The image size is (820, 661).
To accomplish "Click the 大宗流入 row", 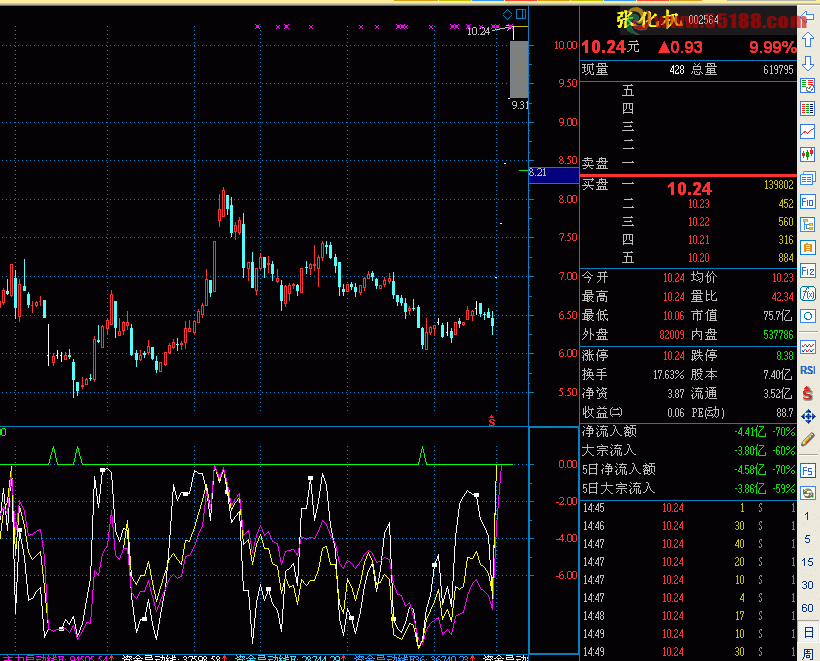I will click(x=688, y=451).
